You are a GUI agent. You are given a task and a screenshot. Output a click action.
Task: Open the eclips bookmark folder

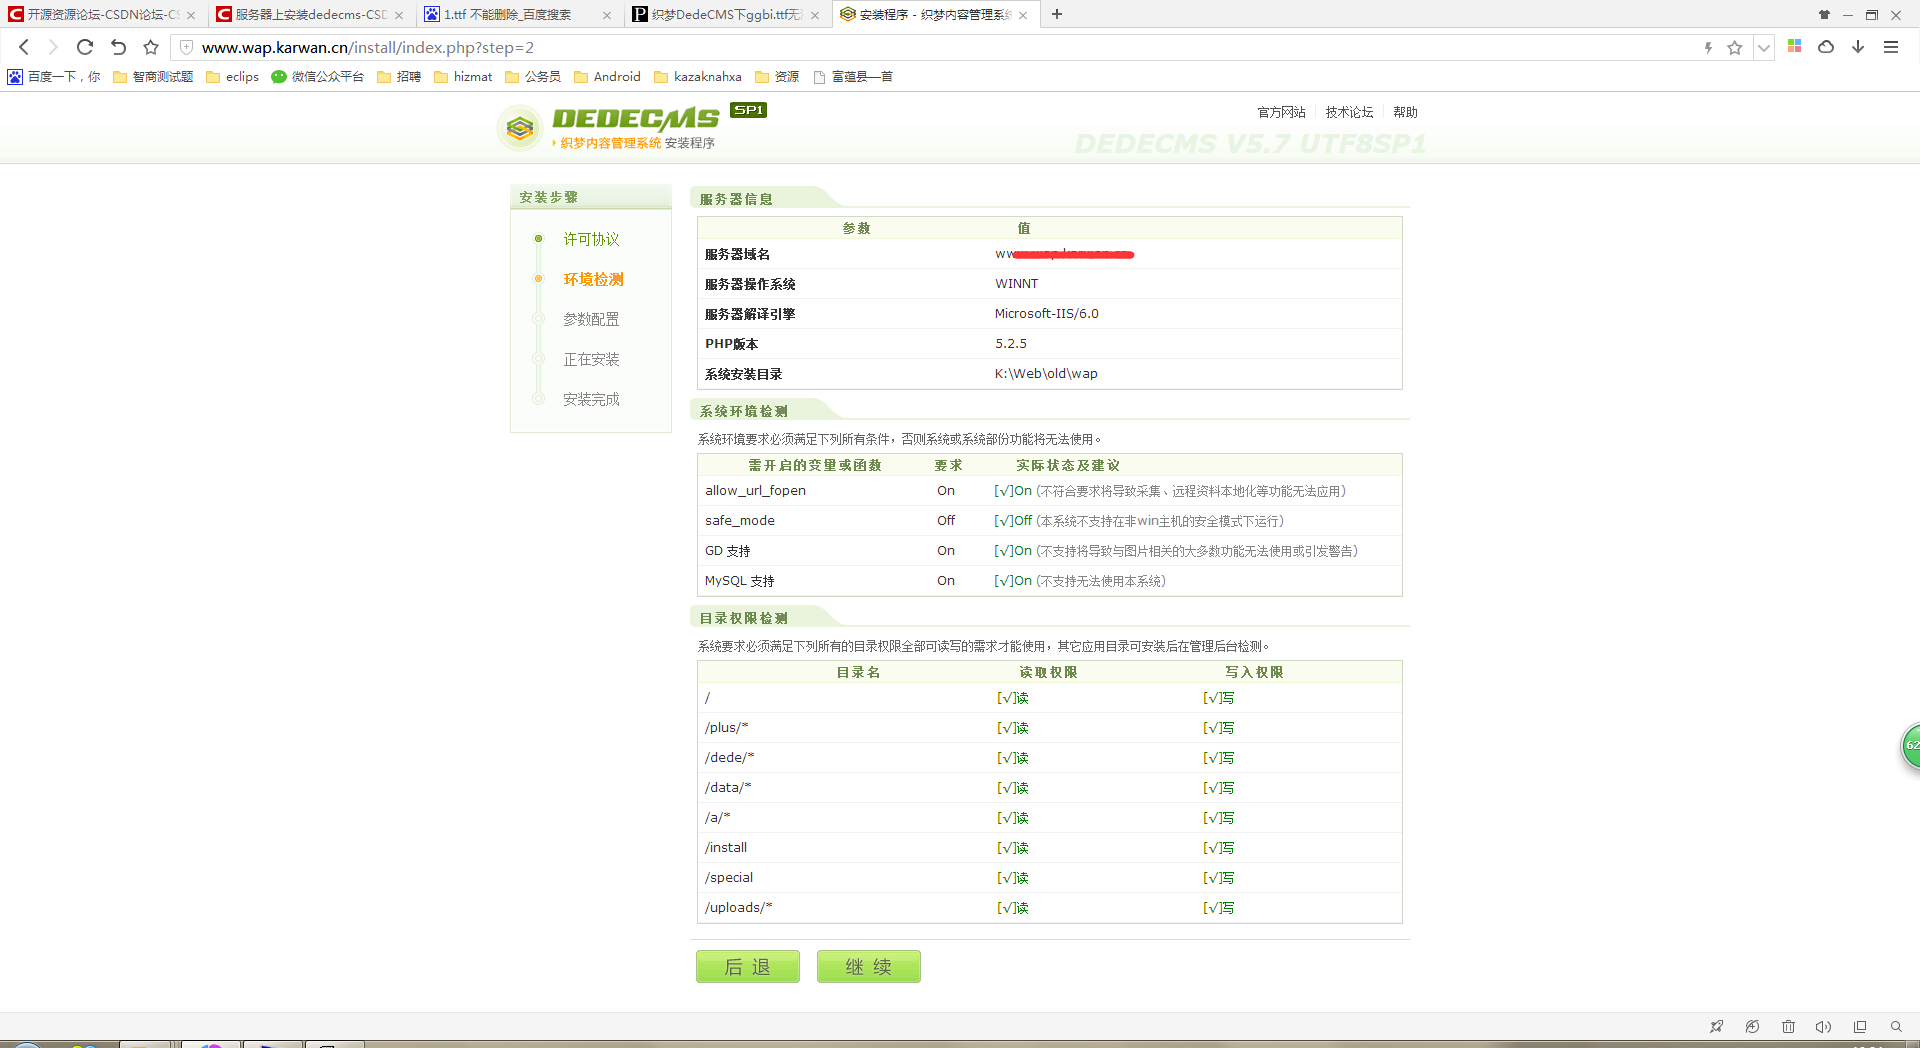coord(232,76)
